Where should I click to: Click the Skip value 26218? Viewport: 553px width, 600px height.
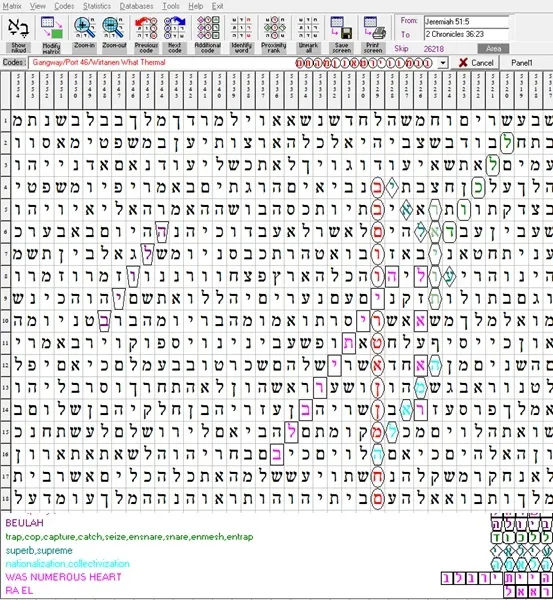click(434, 49)
